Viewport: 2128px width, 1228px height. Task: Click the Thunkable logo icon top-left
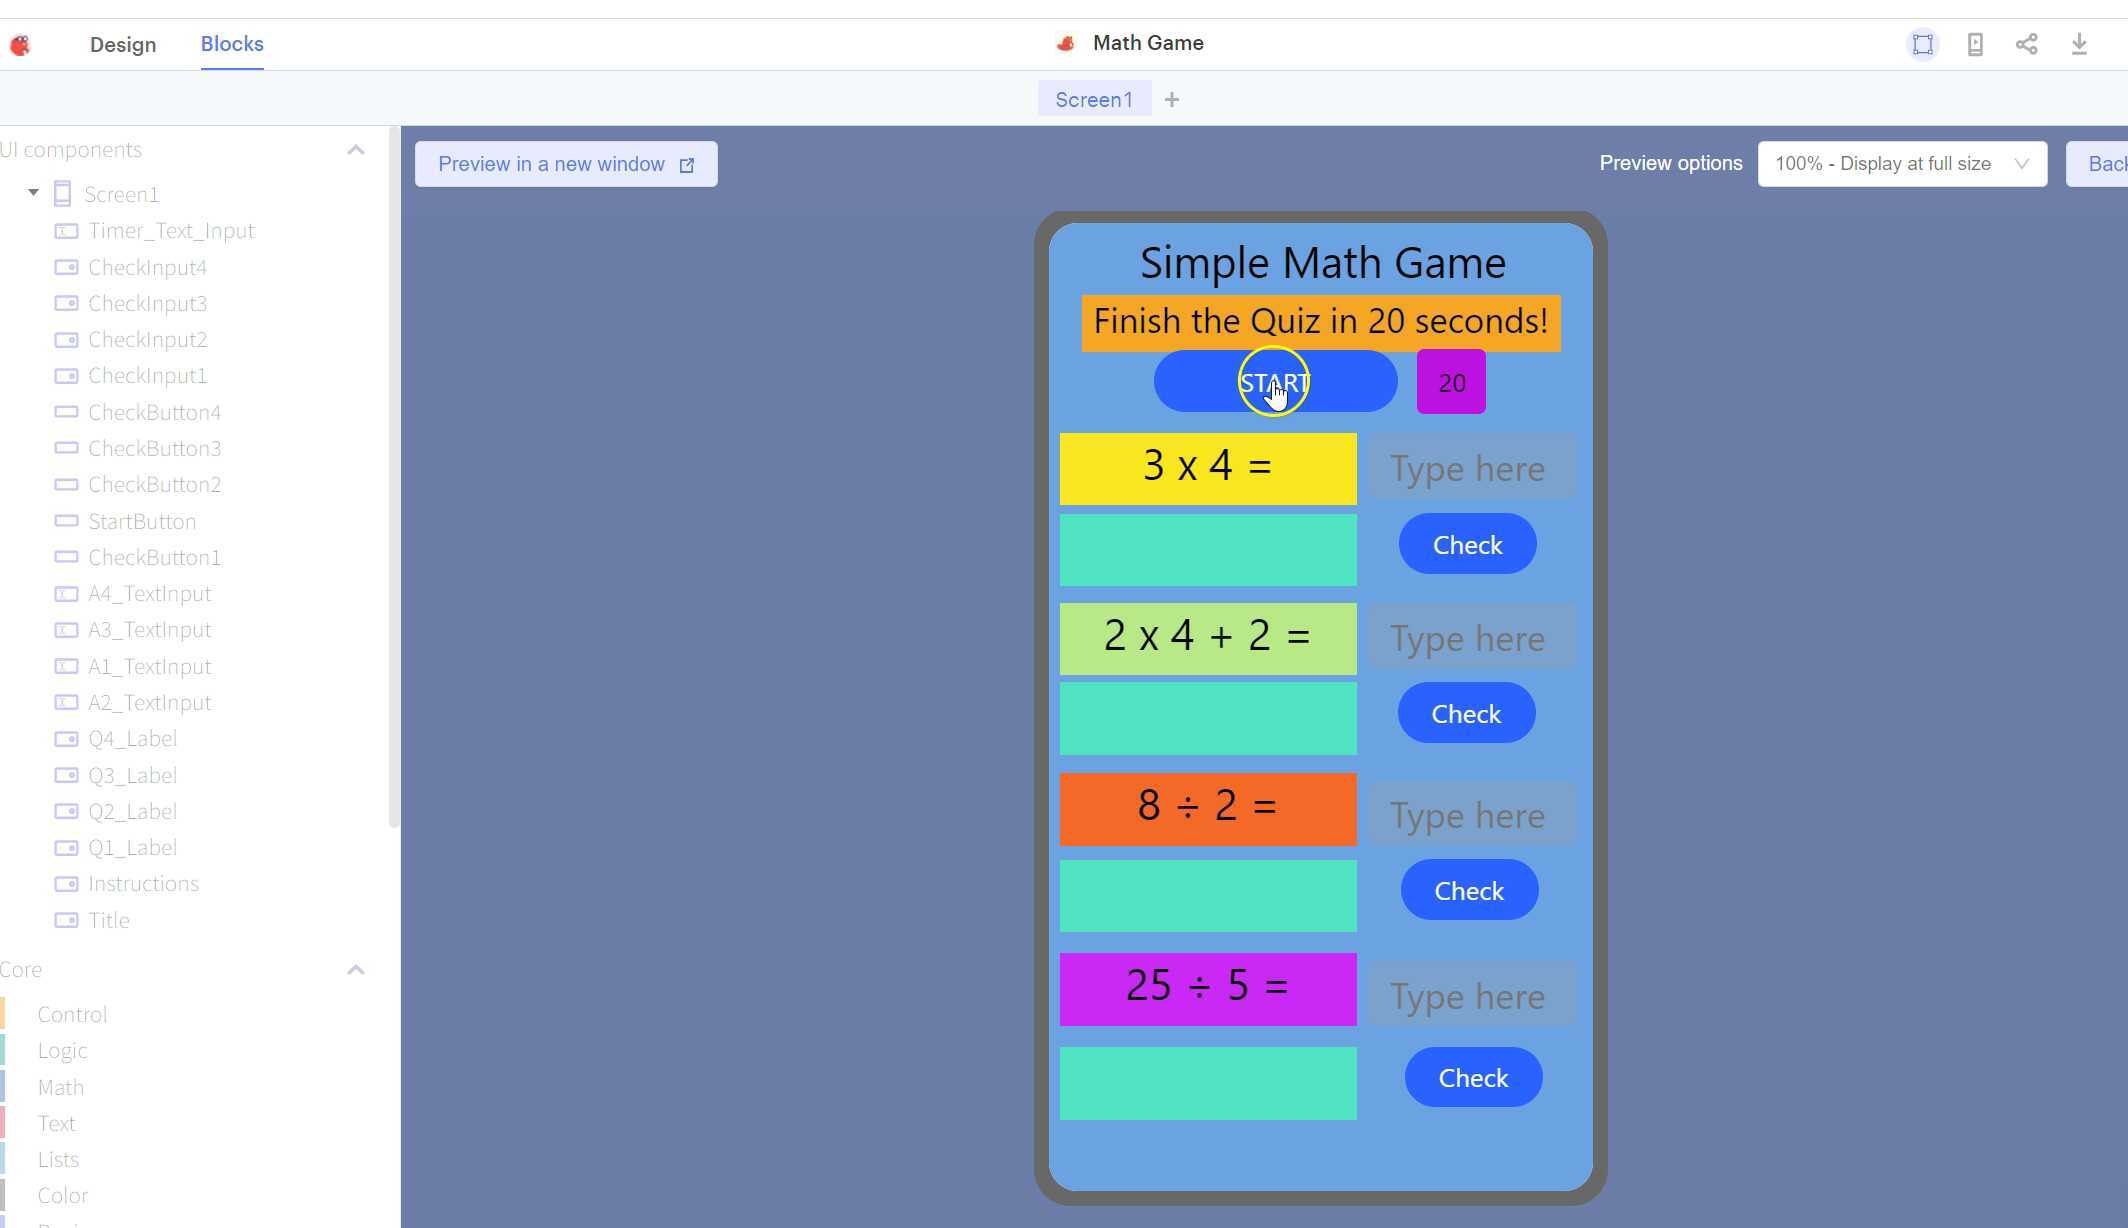(20, 45)
